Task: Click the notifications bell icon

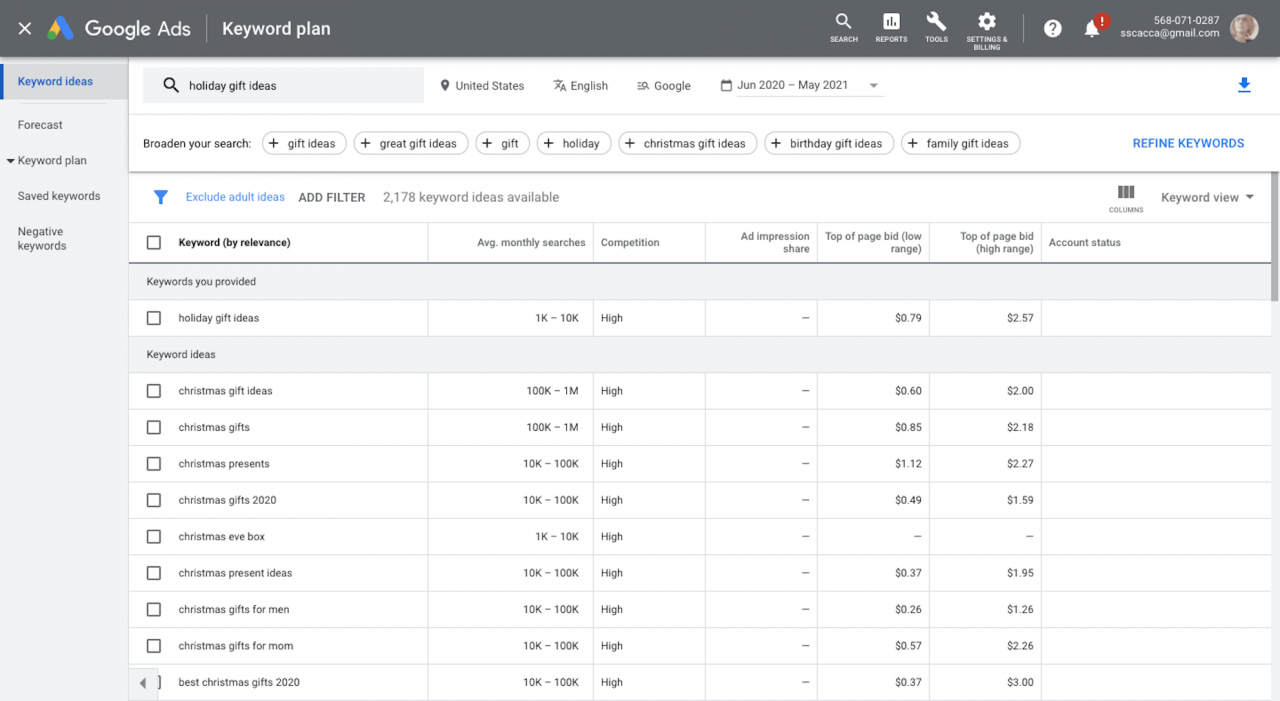Action: (1090, 28)
